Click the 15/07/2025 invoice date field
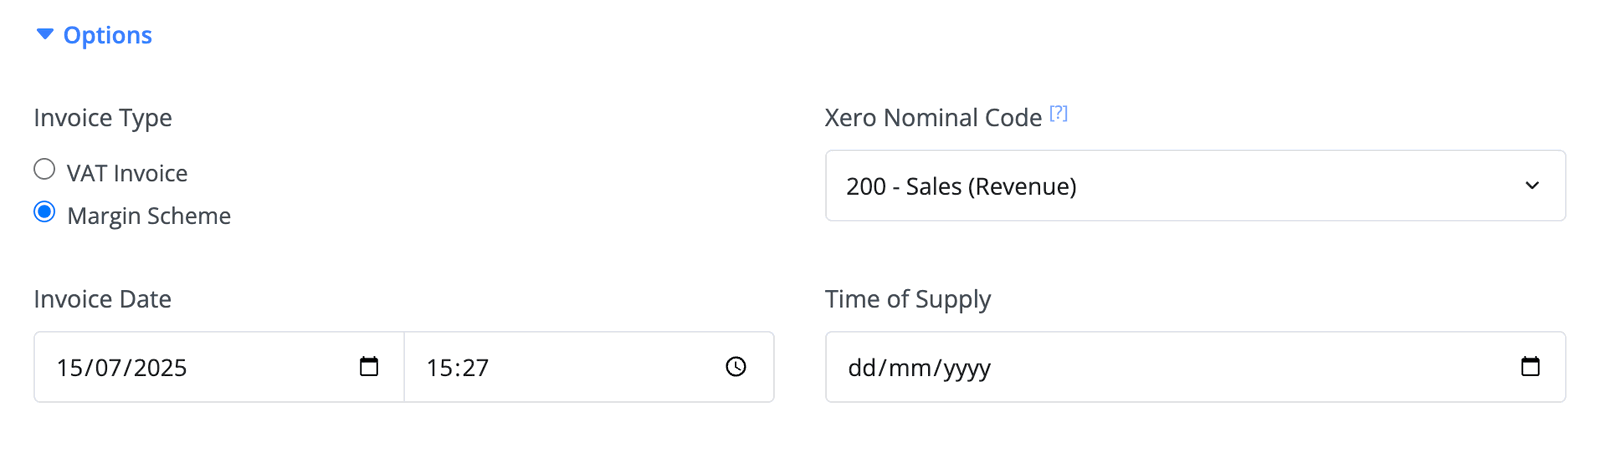 point(219,367)
